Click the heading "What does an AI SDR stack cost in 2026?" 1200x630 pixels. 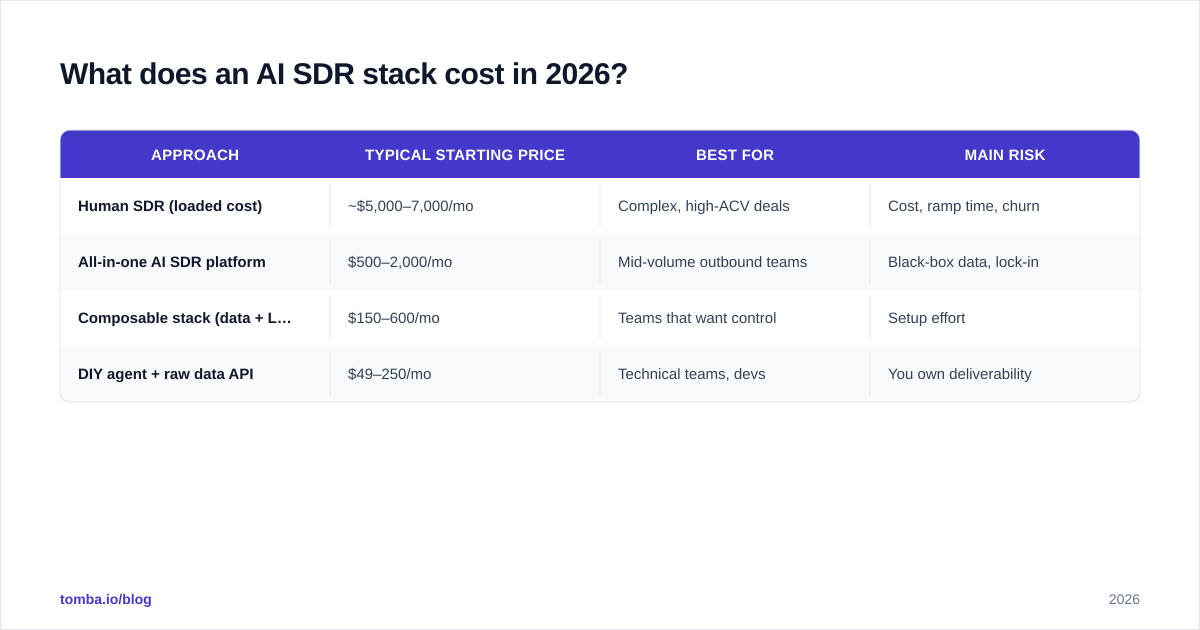point(343,74)
